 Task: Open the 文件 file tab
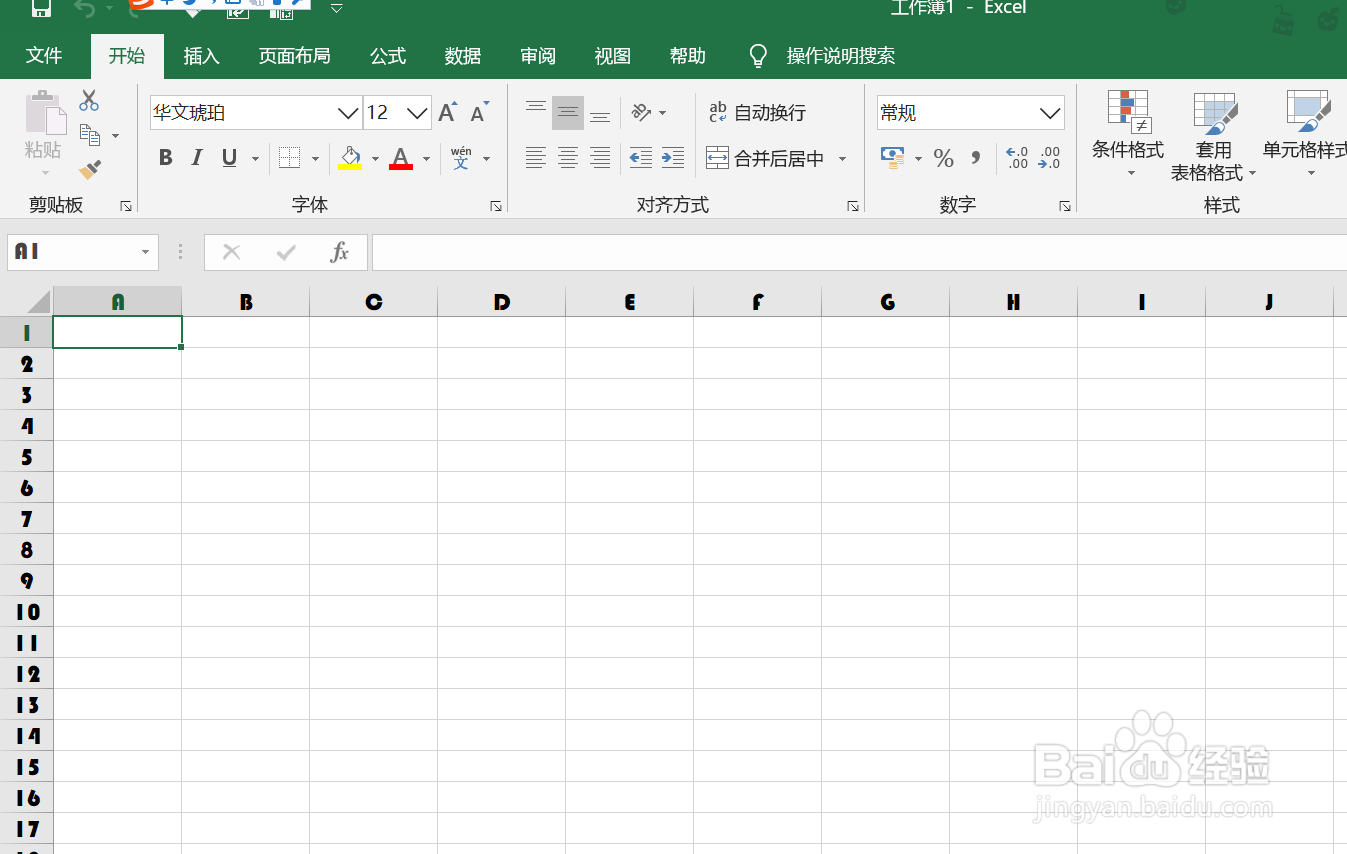[x=44, y=56]
